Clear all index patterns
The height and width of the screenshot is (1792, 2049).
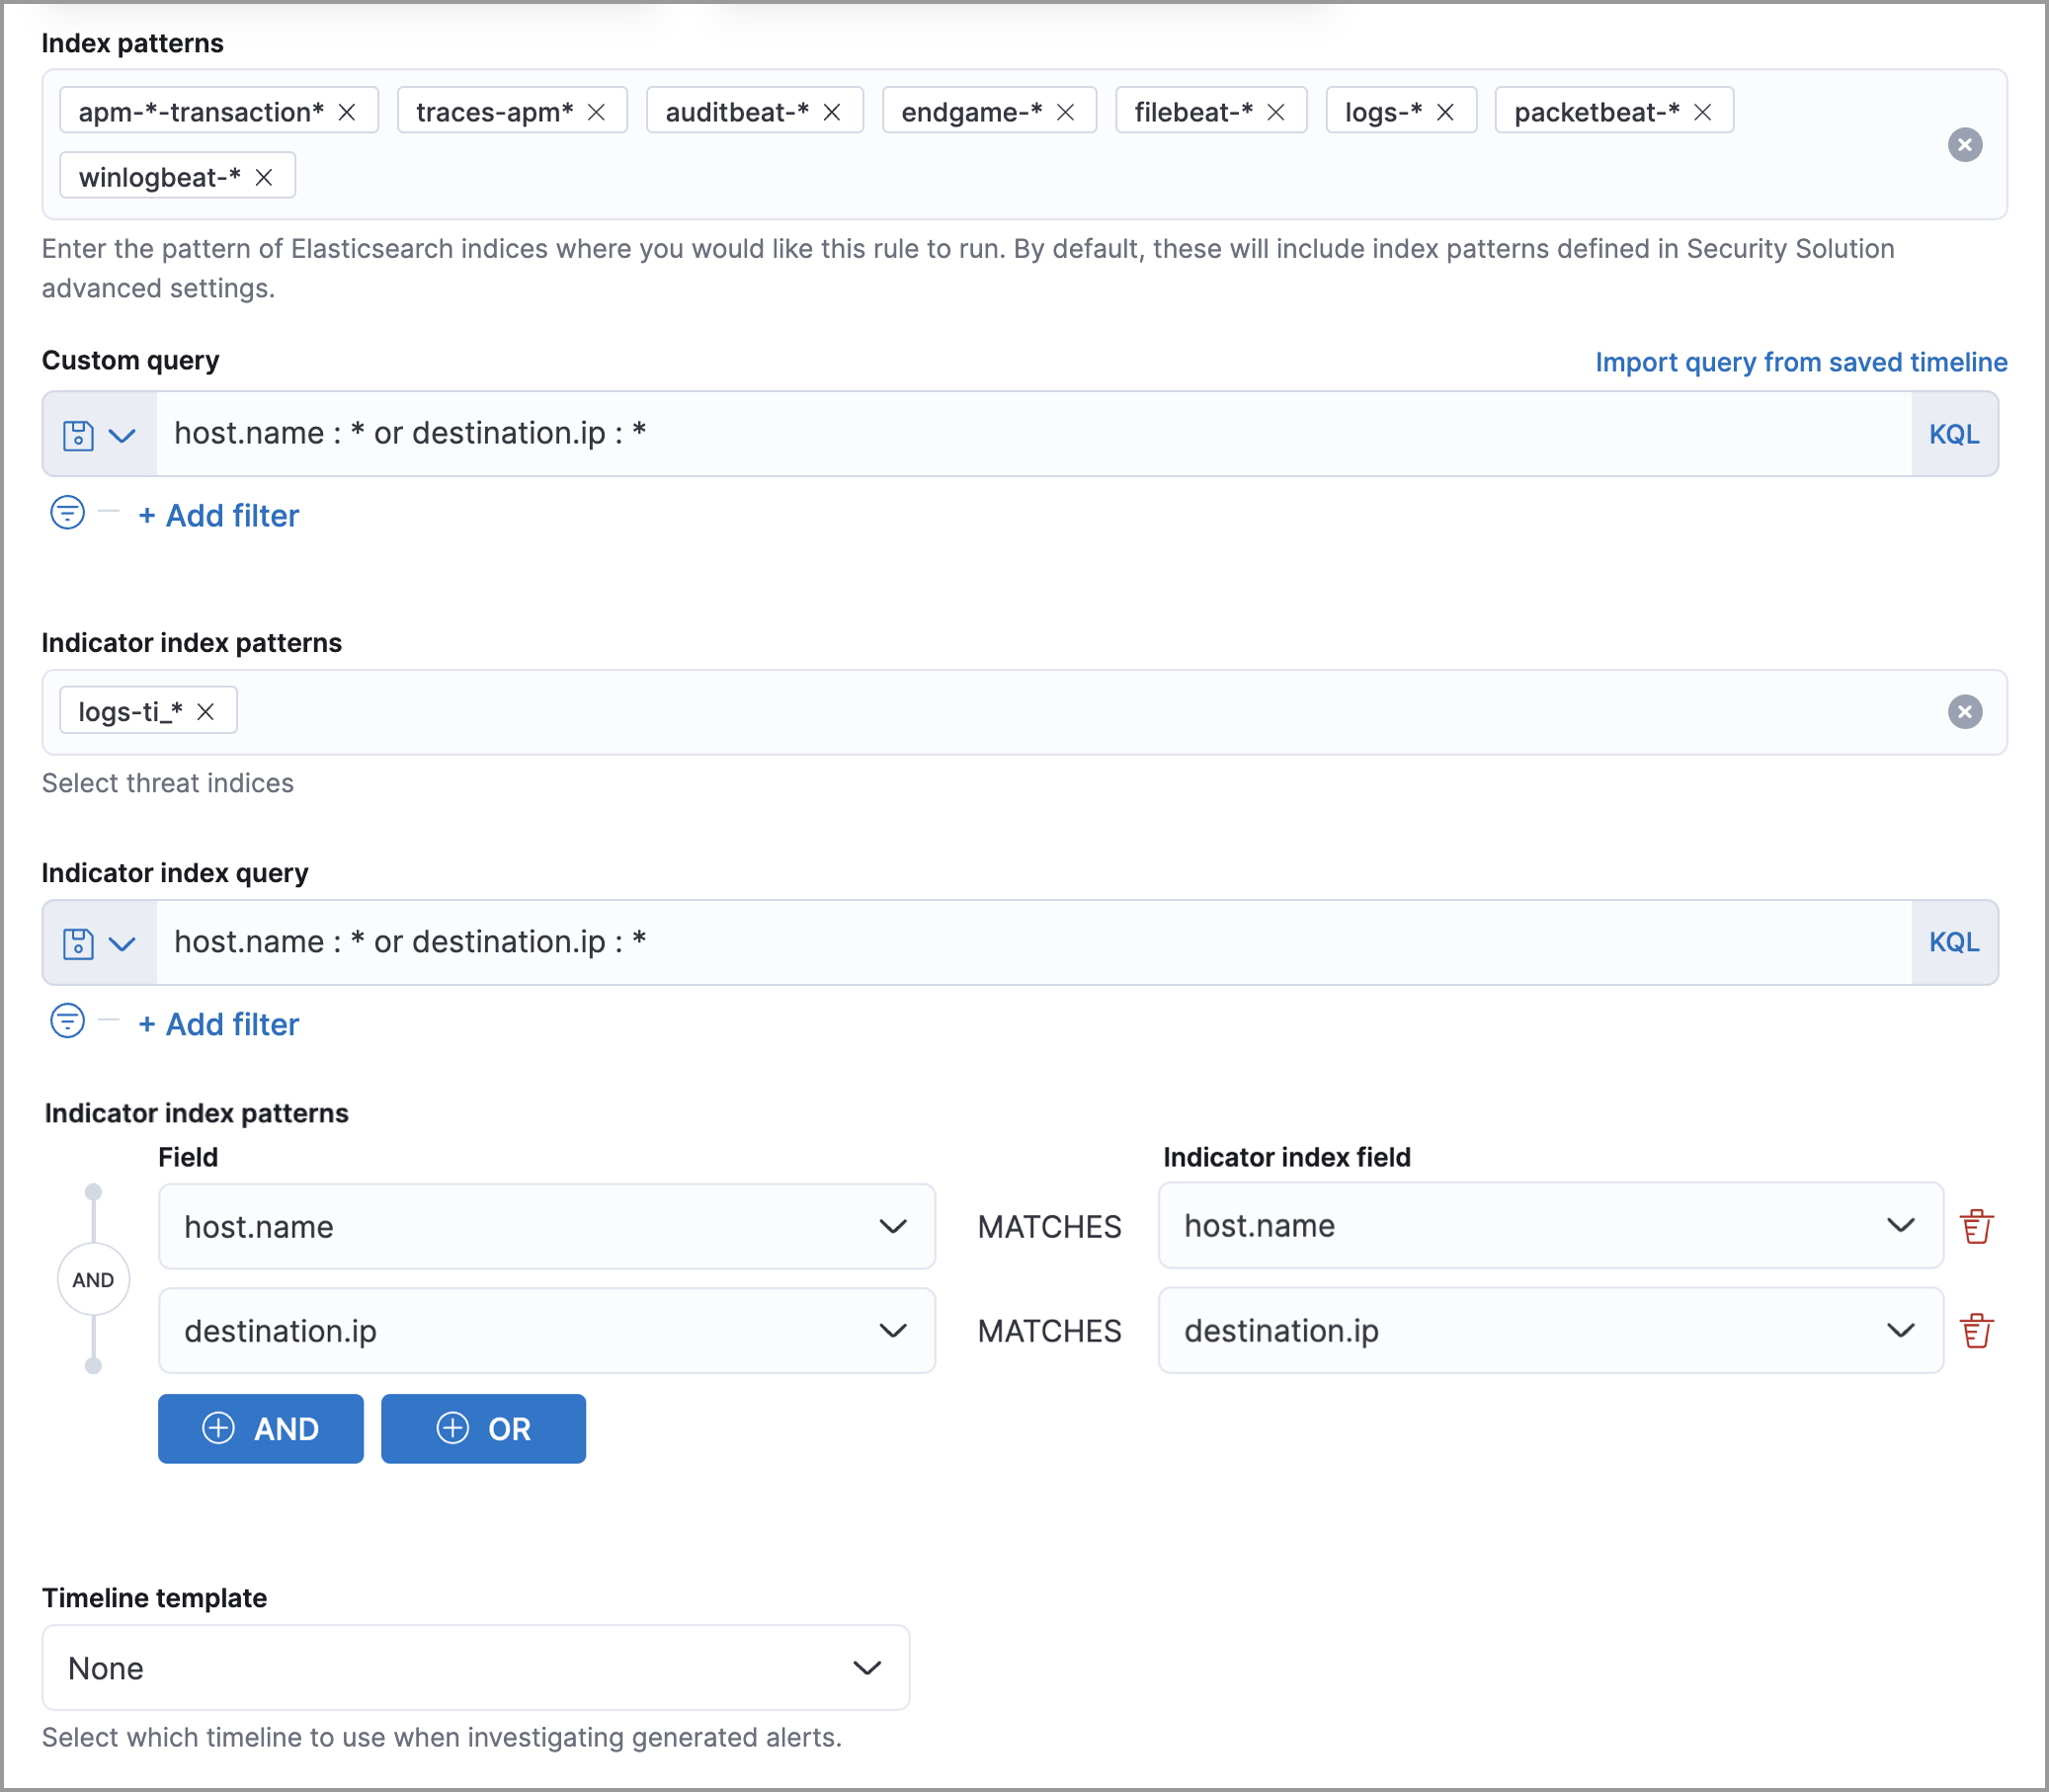click(x=1964, y=144)
